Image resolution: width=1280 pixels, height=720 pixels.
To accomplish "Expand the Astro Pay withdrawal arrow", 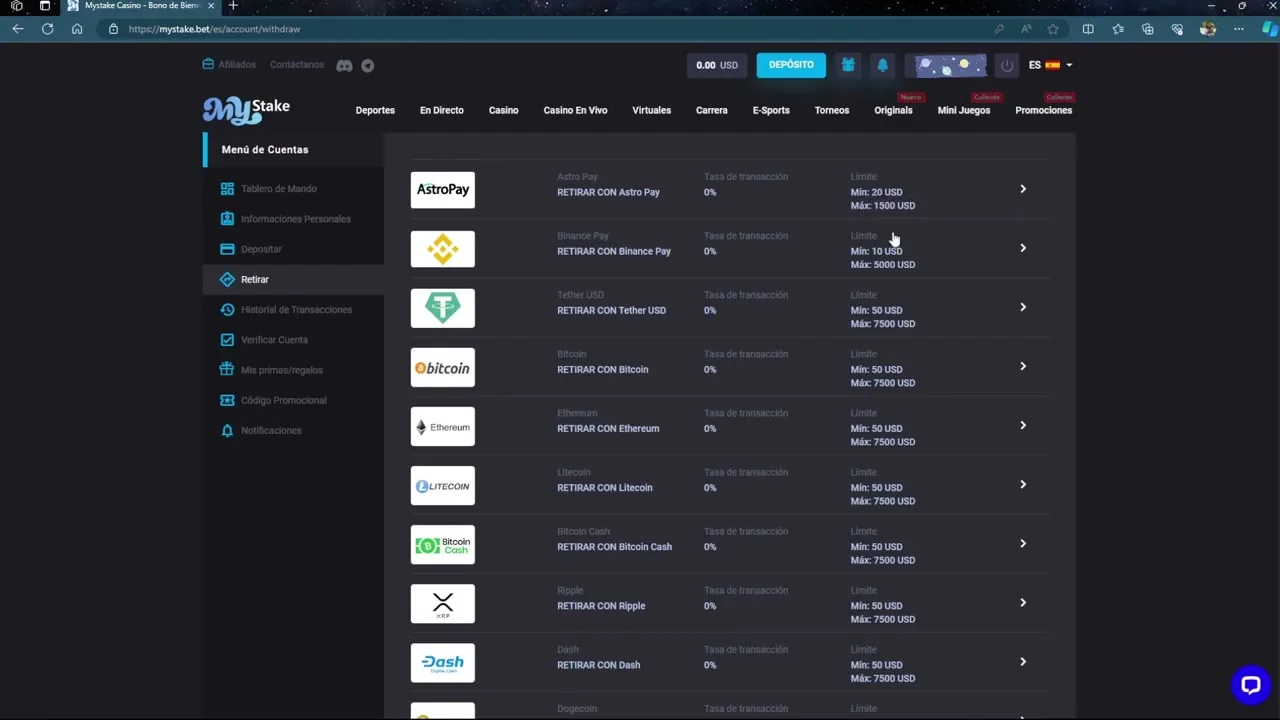I will (x=1023, y=189).
